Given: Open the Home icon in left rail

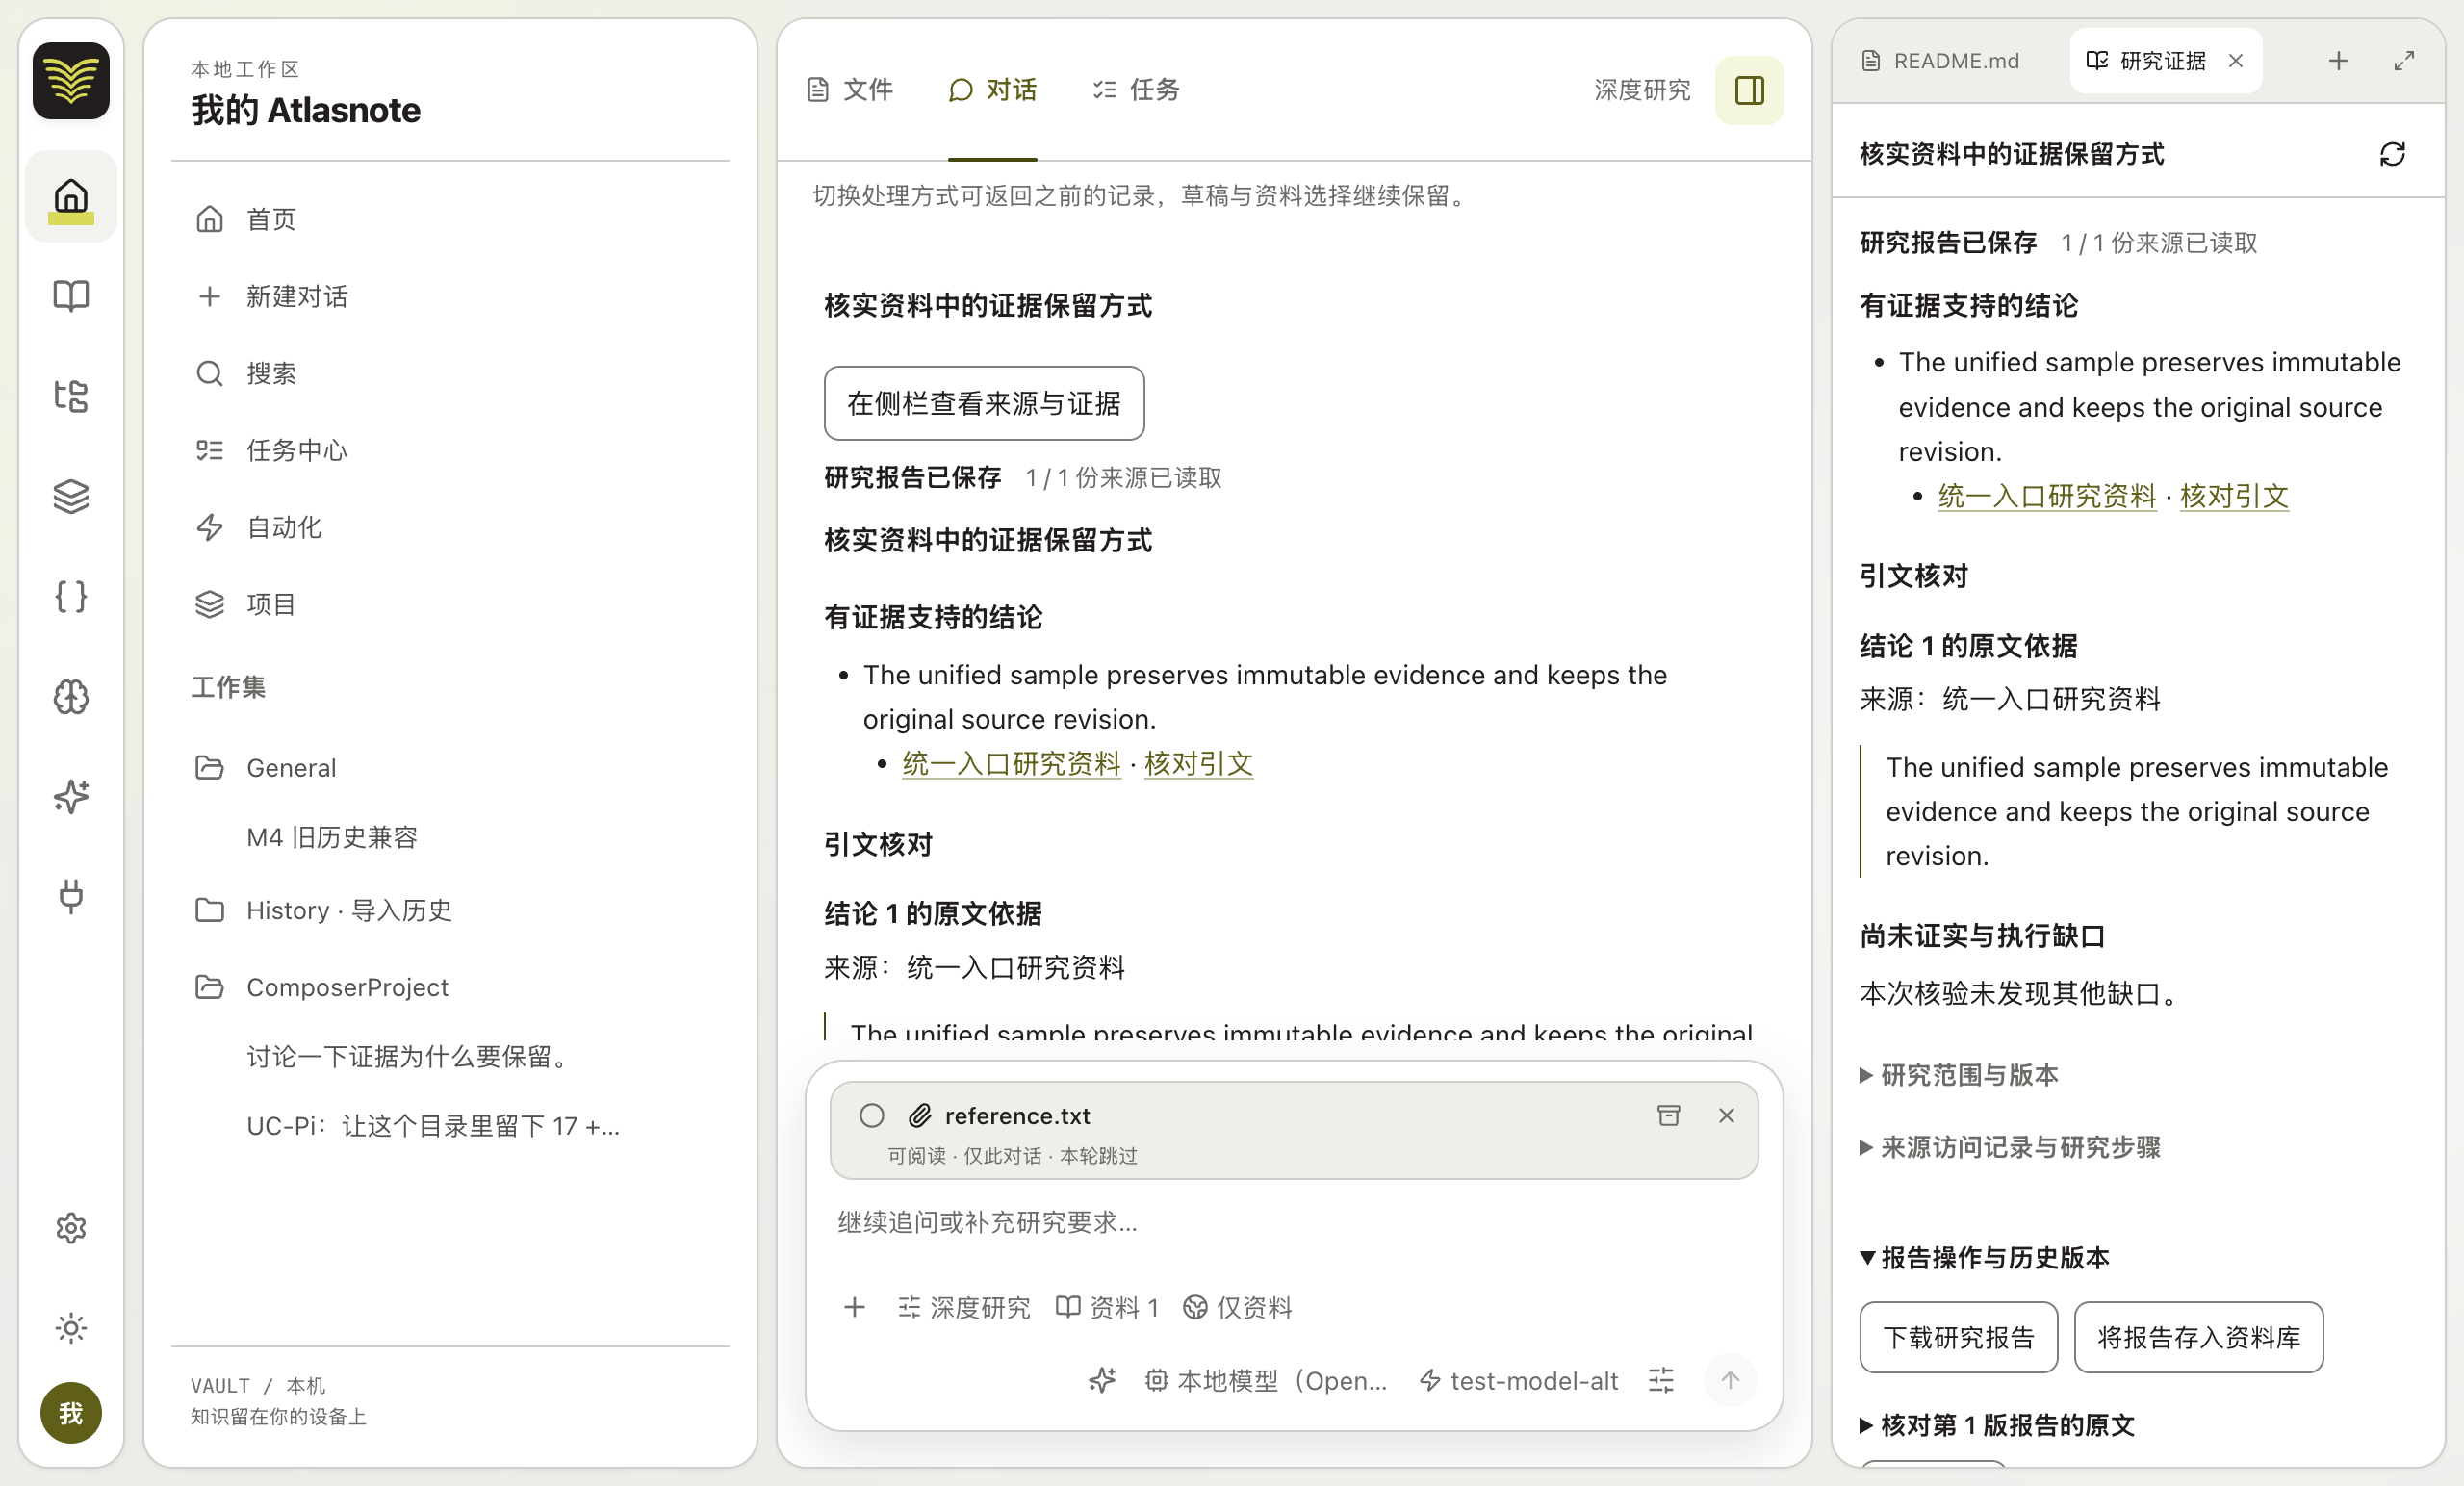Looking at the screenshot, I should pos(70,196).
